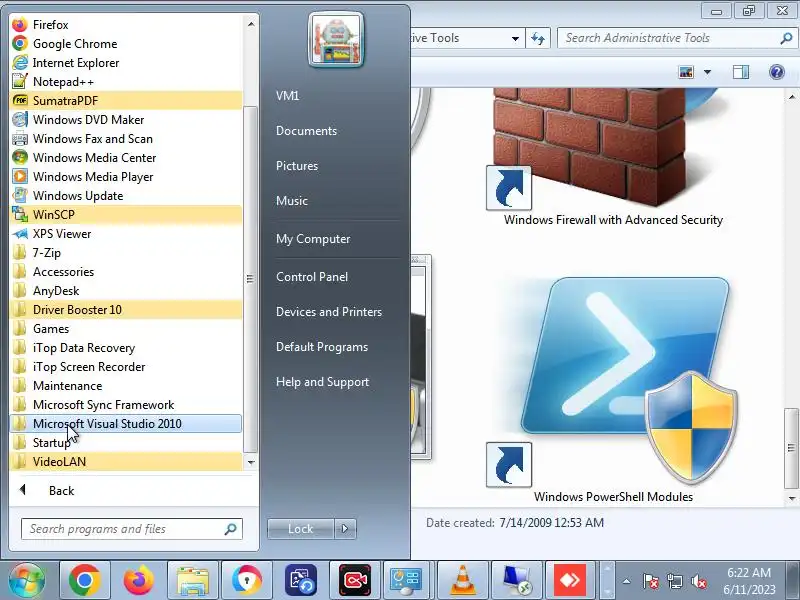
Task: Open Windows Media Player
Action: coord(126,177)
